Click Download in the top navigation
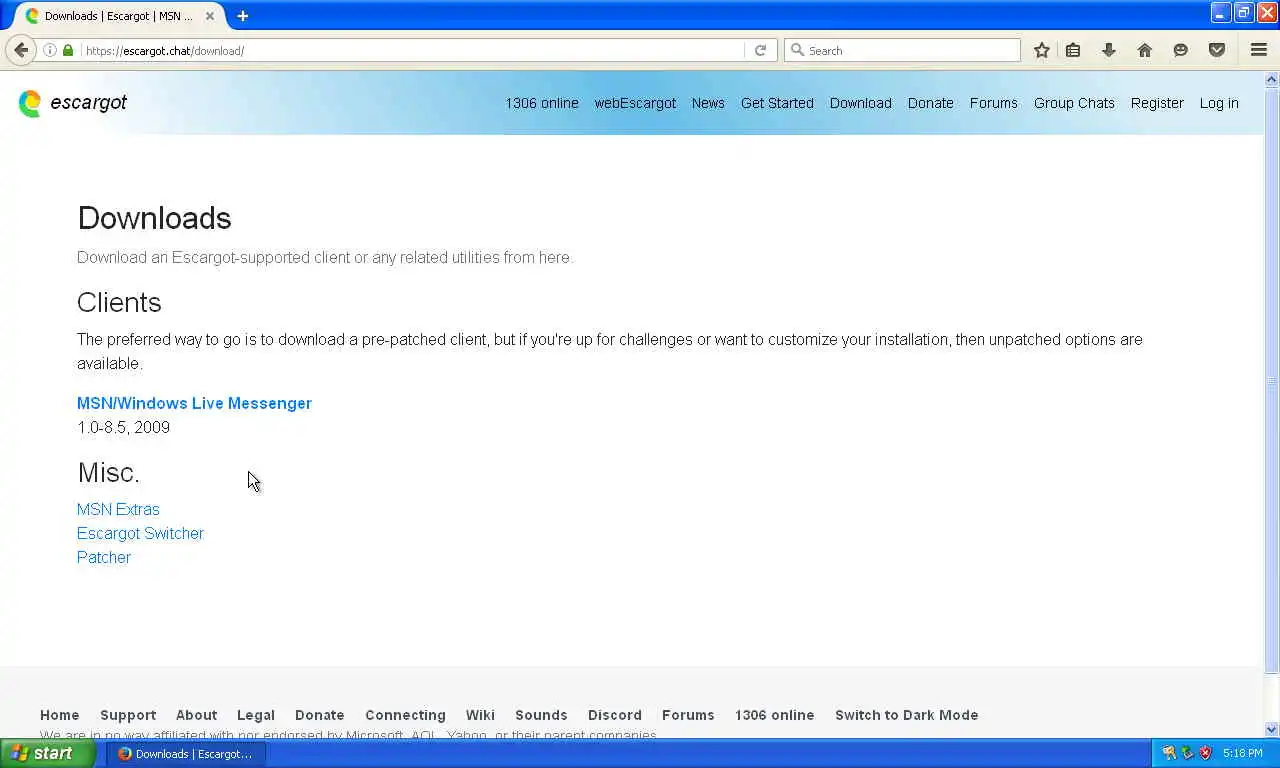The height and width of the screenshot is (768, 1280). coord(860,103)
